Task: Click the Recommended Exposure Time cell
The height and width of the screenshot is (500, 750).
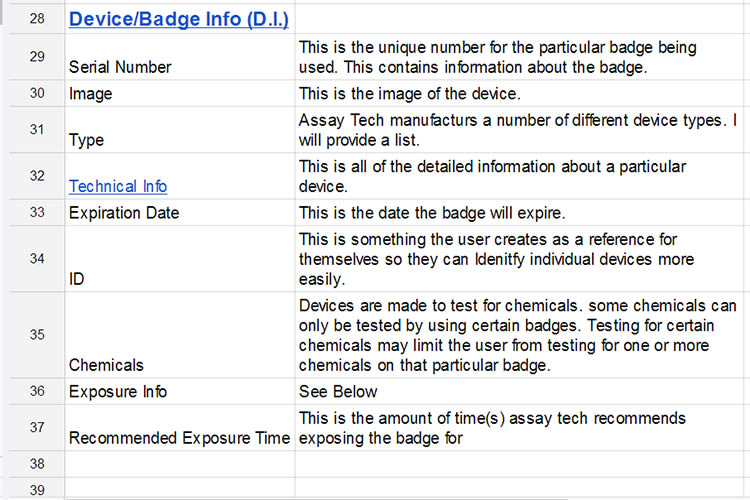Action: click(x=180, y=437)
